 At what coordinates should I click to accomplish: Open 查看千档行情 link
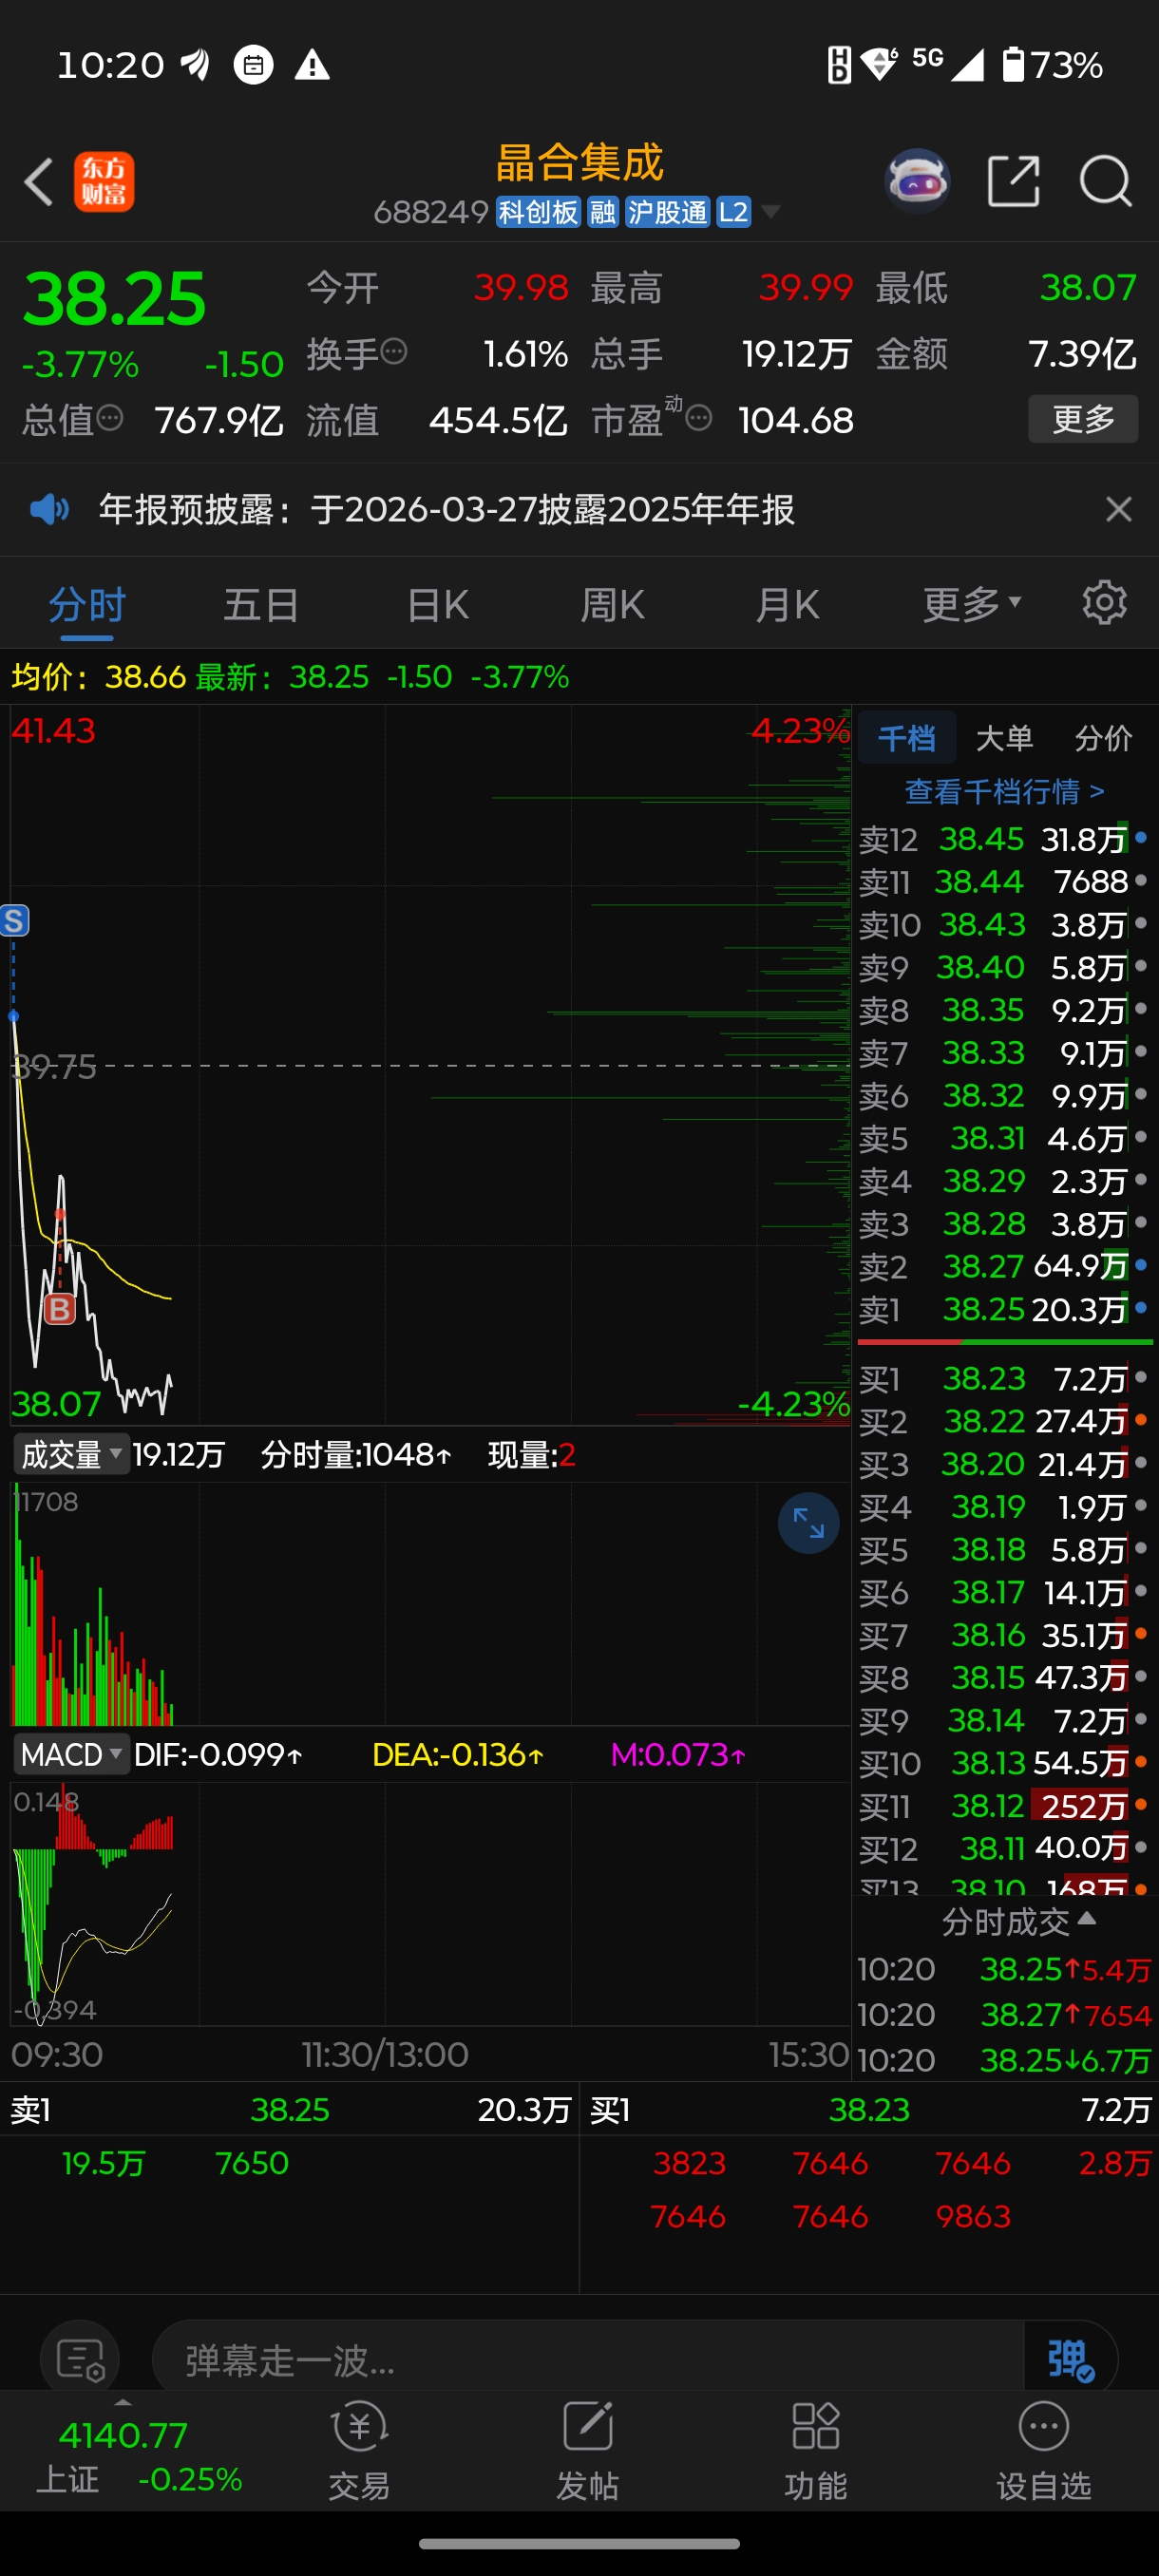(1004, 791)
